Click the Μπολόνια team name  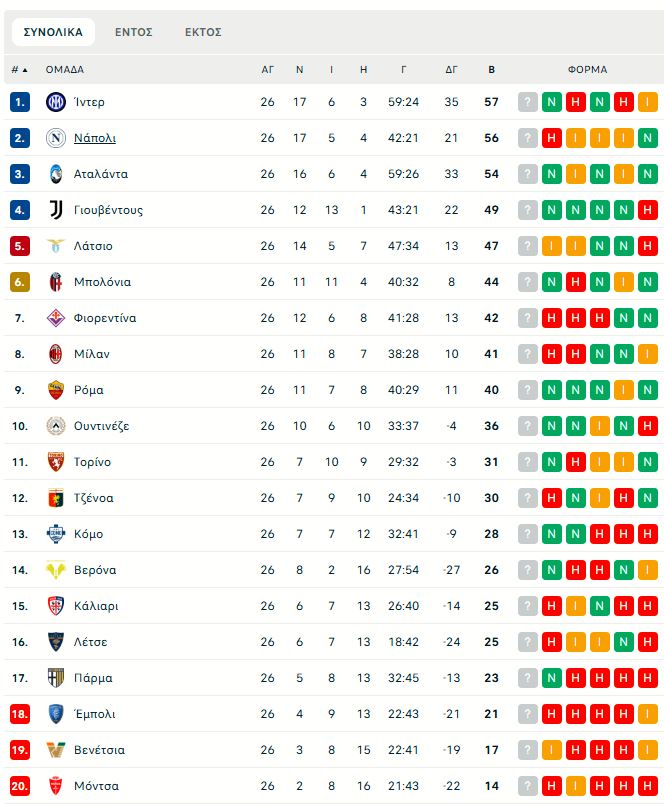coord(102,282)
